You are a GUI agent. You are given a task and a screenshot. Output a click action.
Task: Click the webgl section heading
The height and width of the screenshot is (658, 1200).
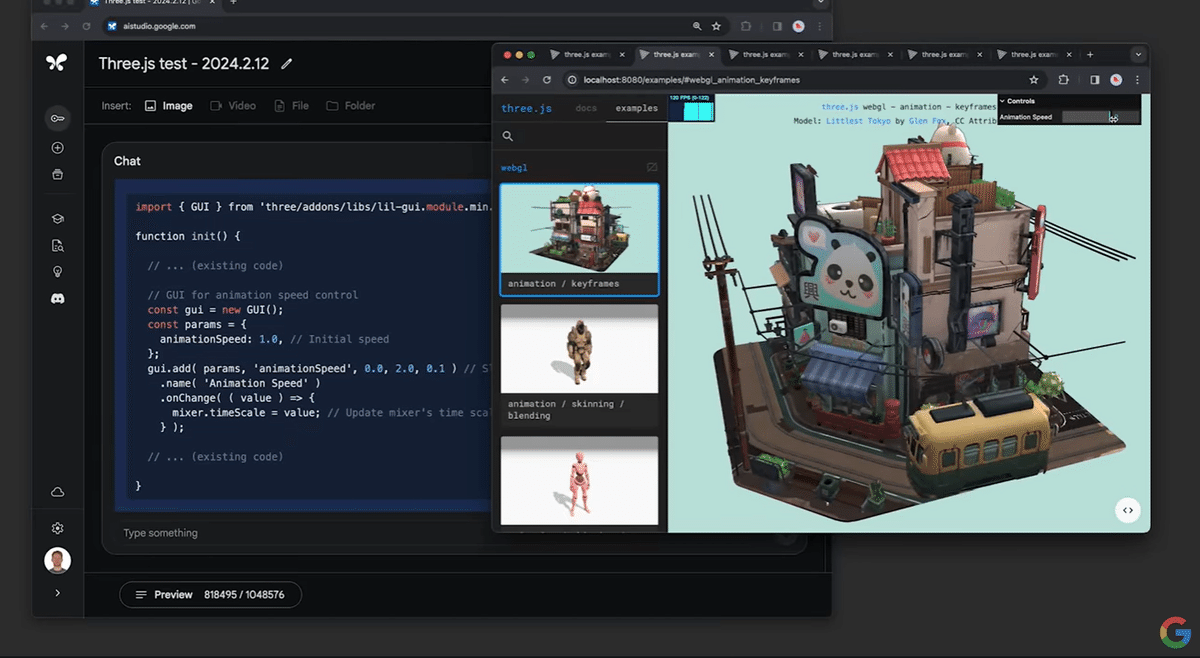coord(513,168)
